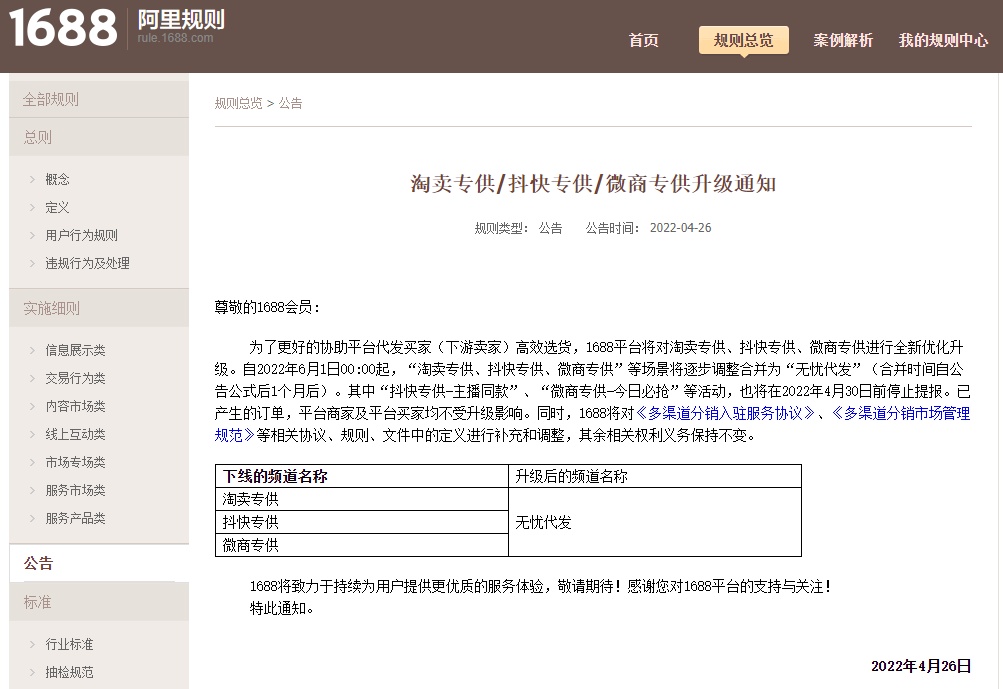Screen dimensions: 1003x689
Task: Open 服务市场类 in the sidebar
Action: (75, 490)
